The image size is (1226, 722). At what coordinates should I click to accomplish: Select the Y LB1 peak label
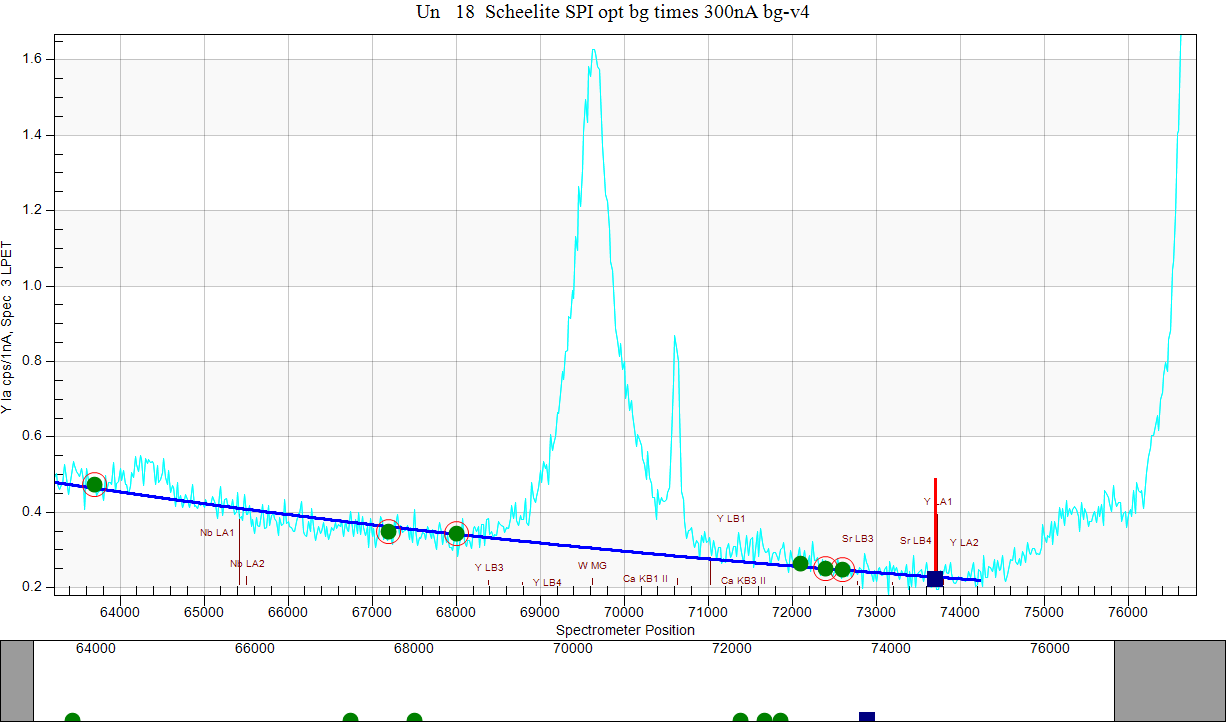[x=731, y=519]
